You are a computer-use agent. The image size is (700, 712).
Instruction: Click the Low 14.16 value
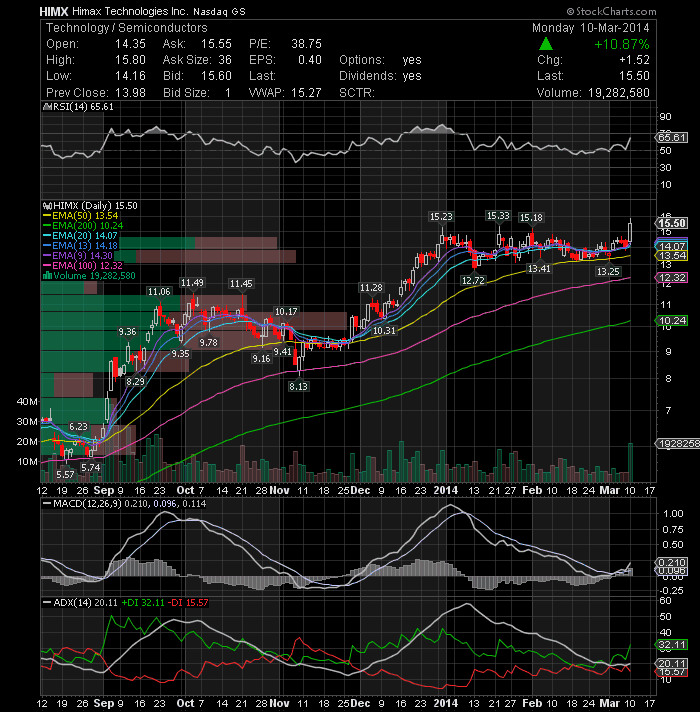(130, 76)
